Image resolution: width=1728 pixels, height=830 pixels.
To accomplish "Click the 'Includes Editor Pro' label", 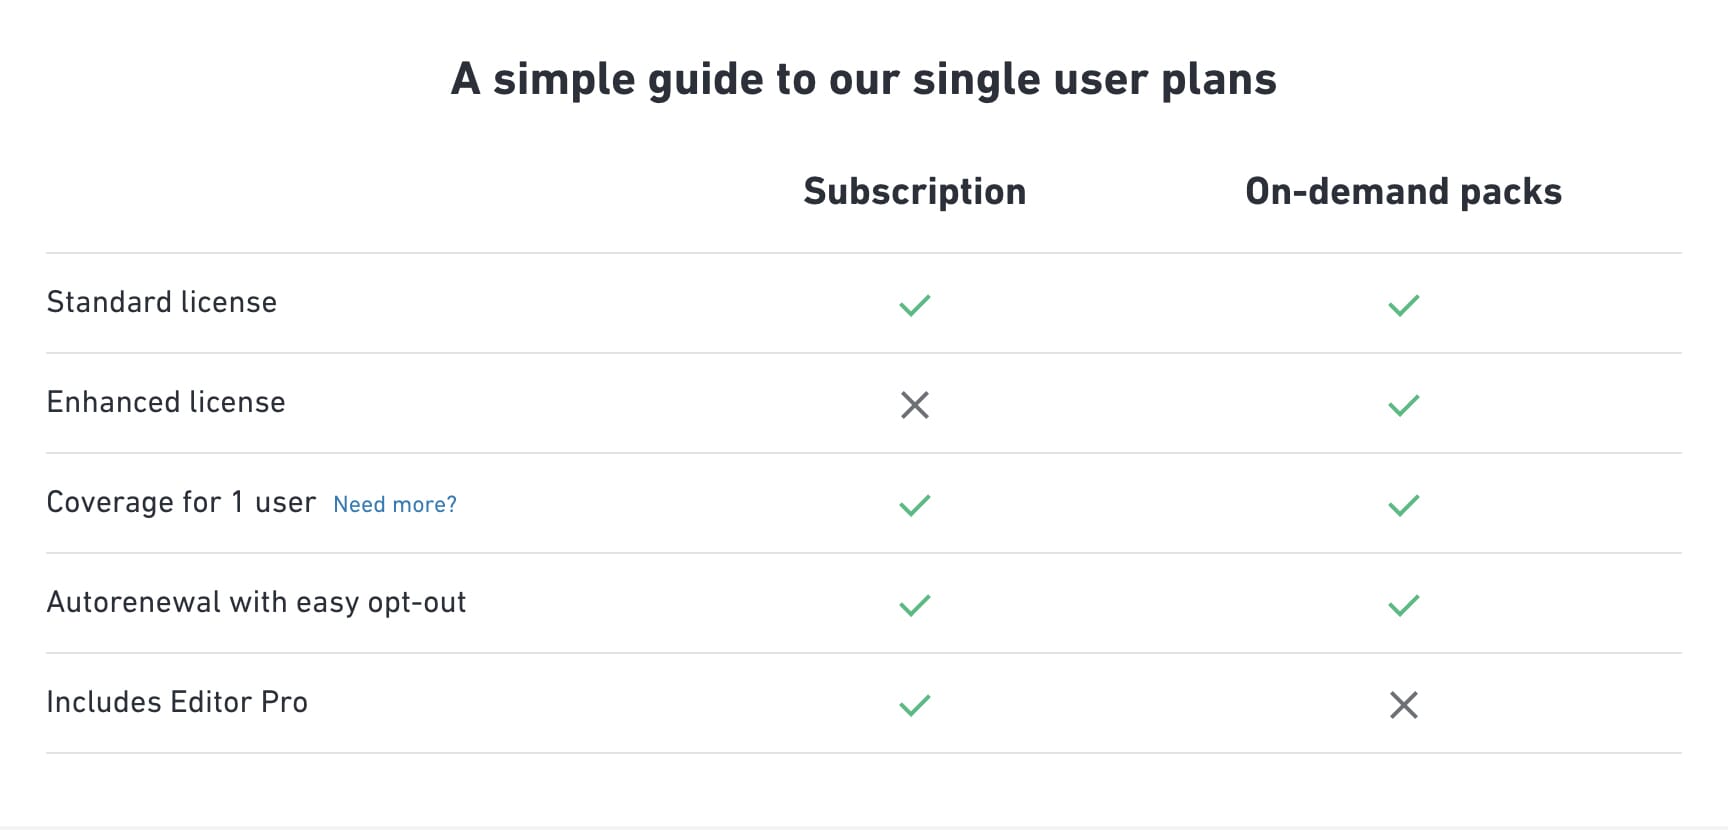I will coord(177,702).
